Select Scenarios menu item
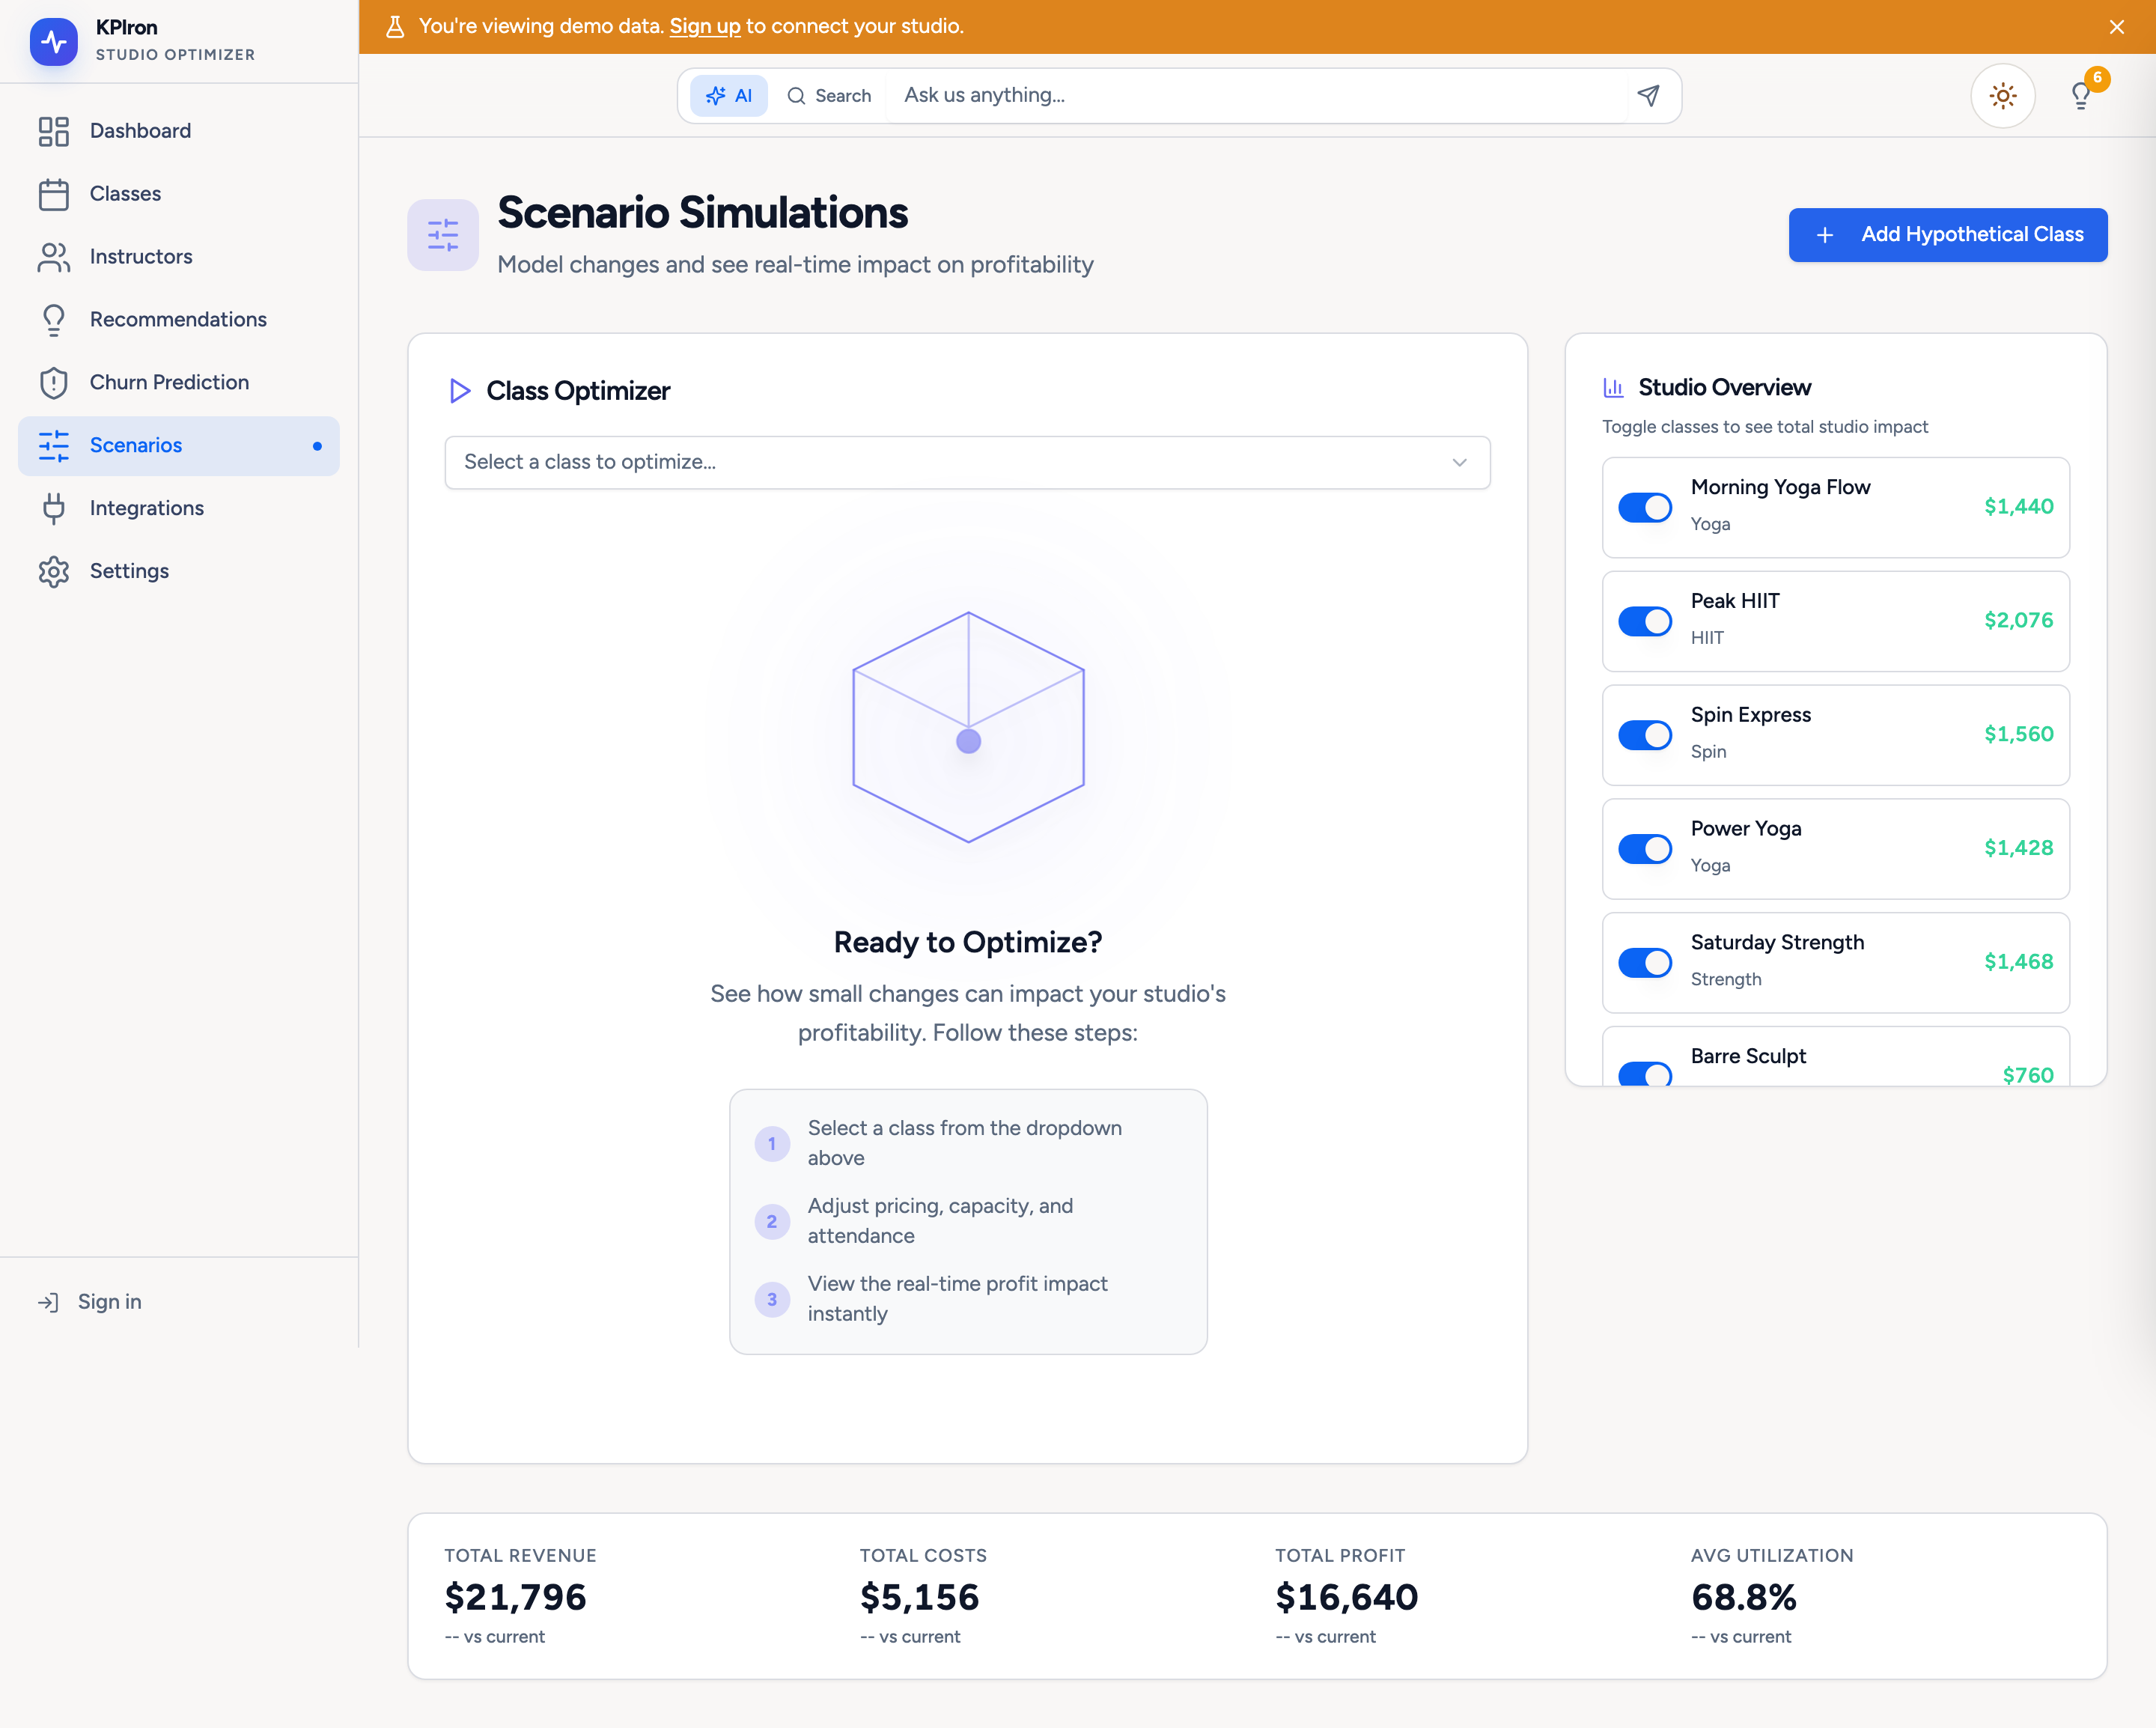2156x1728 pixels. pyautogui.click(x=179, y=446)
